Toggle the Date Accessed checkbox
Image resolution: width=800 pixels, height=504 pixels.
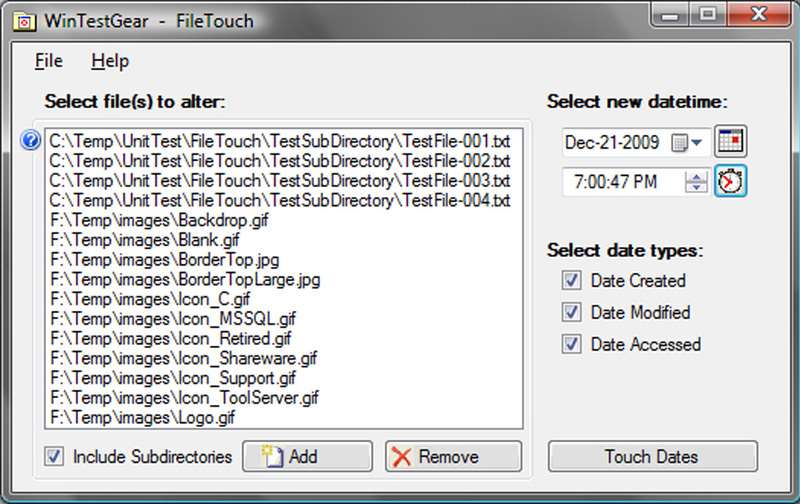(x=571, y=344)
